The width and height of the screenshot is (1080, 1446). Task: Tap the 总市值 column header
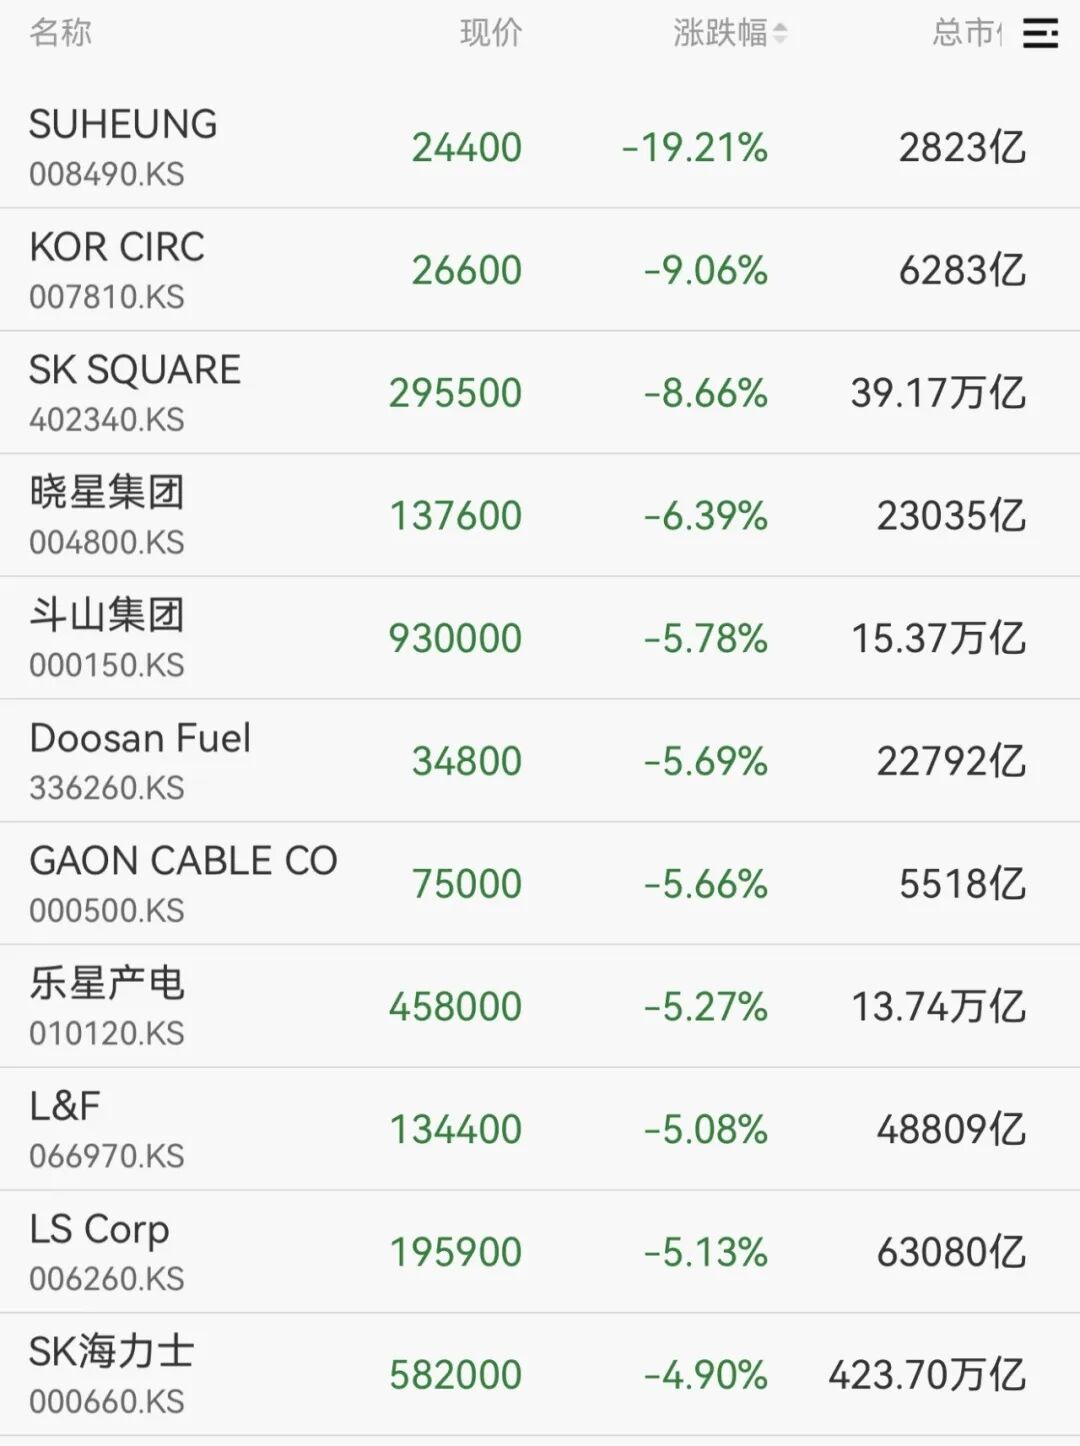click(x=966, y=33)
